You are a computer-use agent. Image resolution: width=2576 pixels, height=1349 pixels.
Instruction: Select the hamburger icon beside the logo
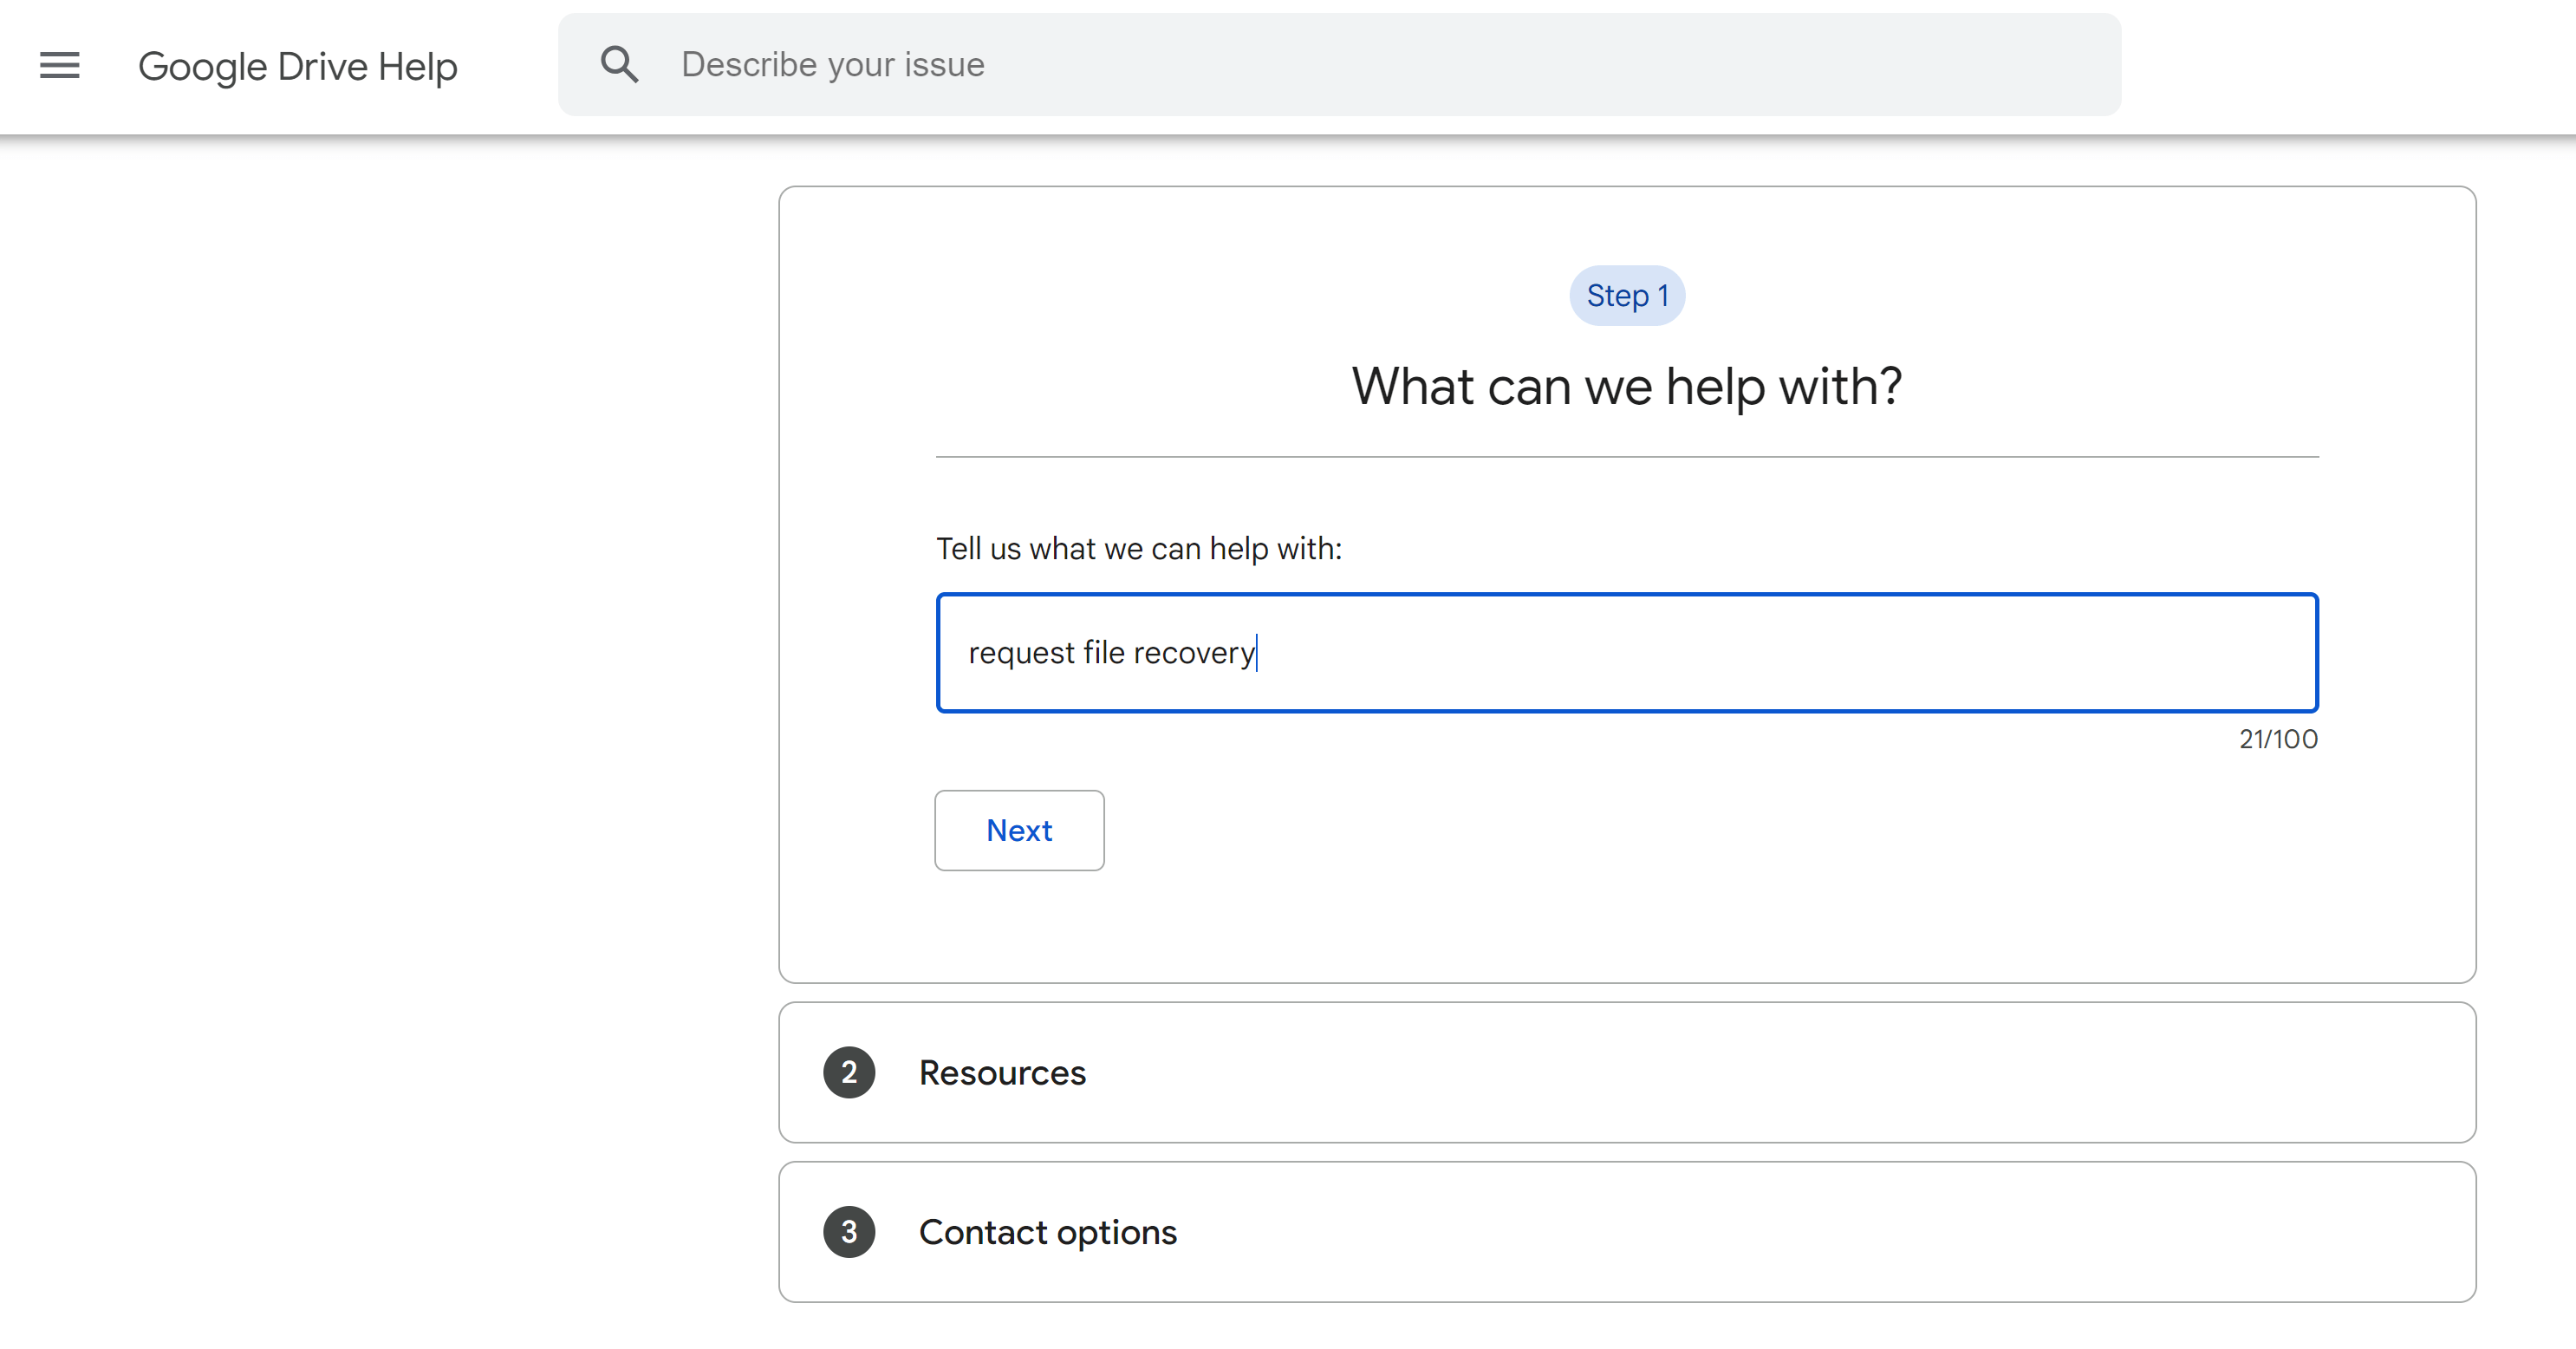click(x=59, y=65)
